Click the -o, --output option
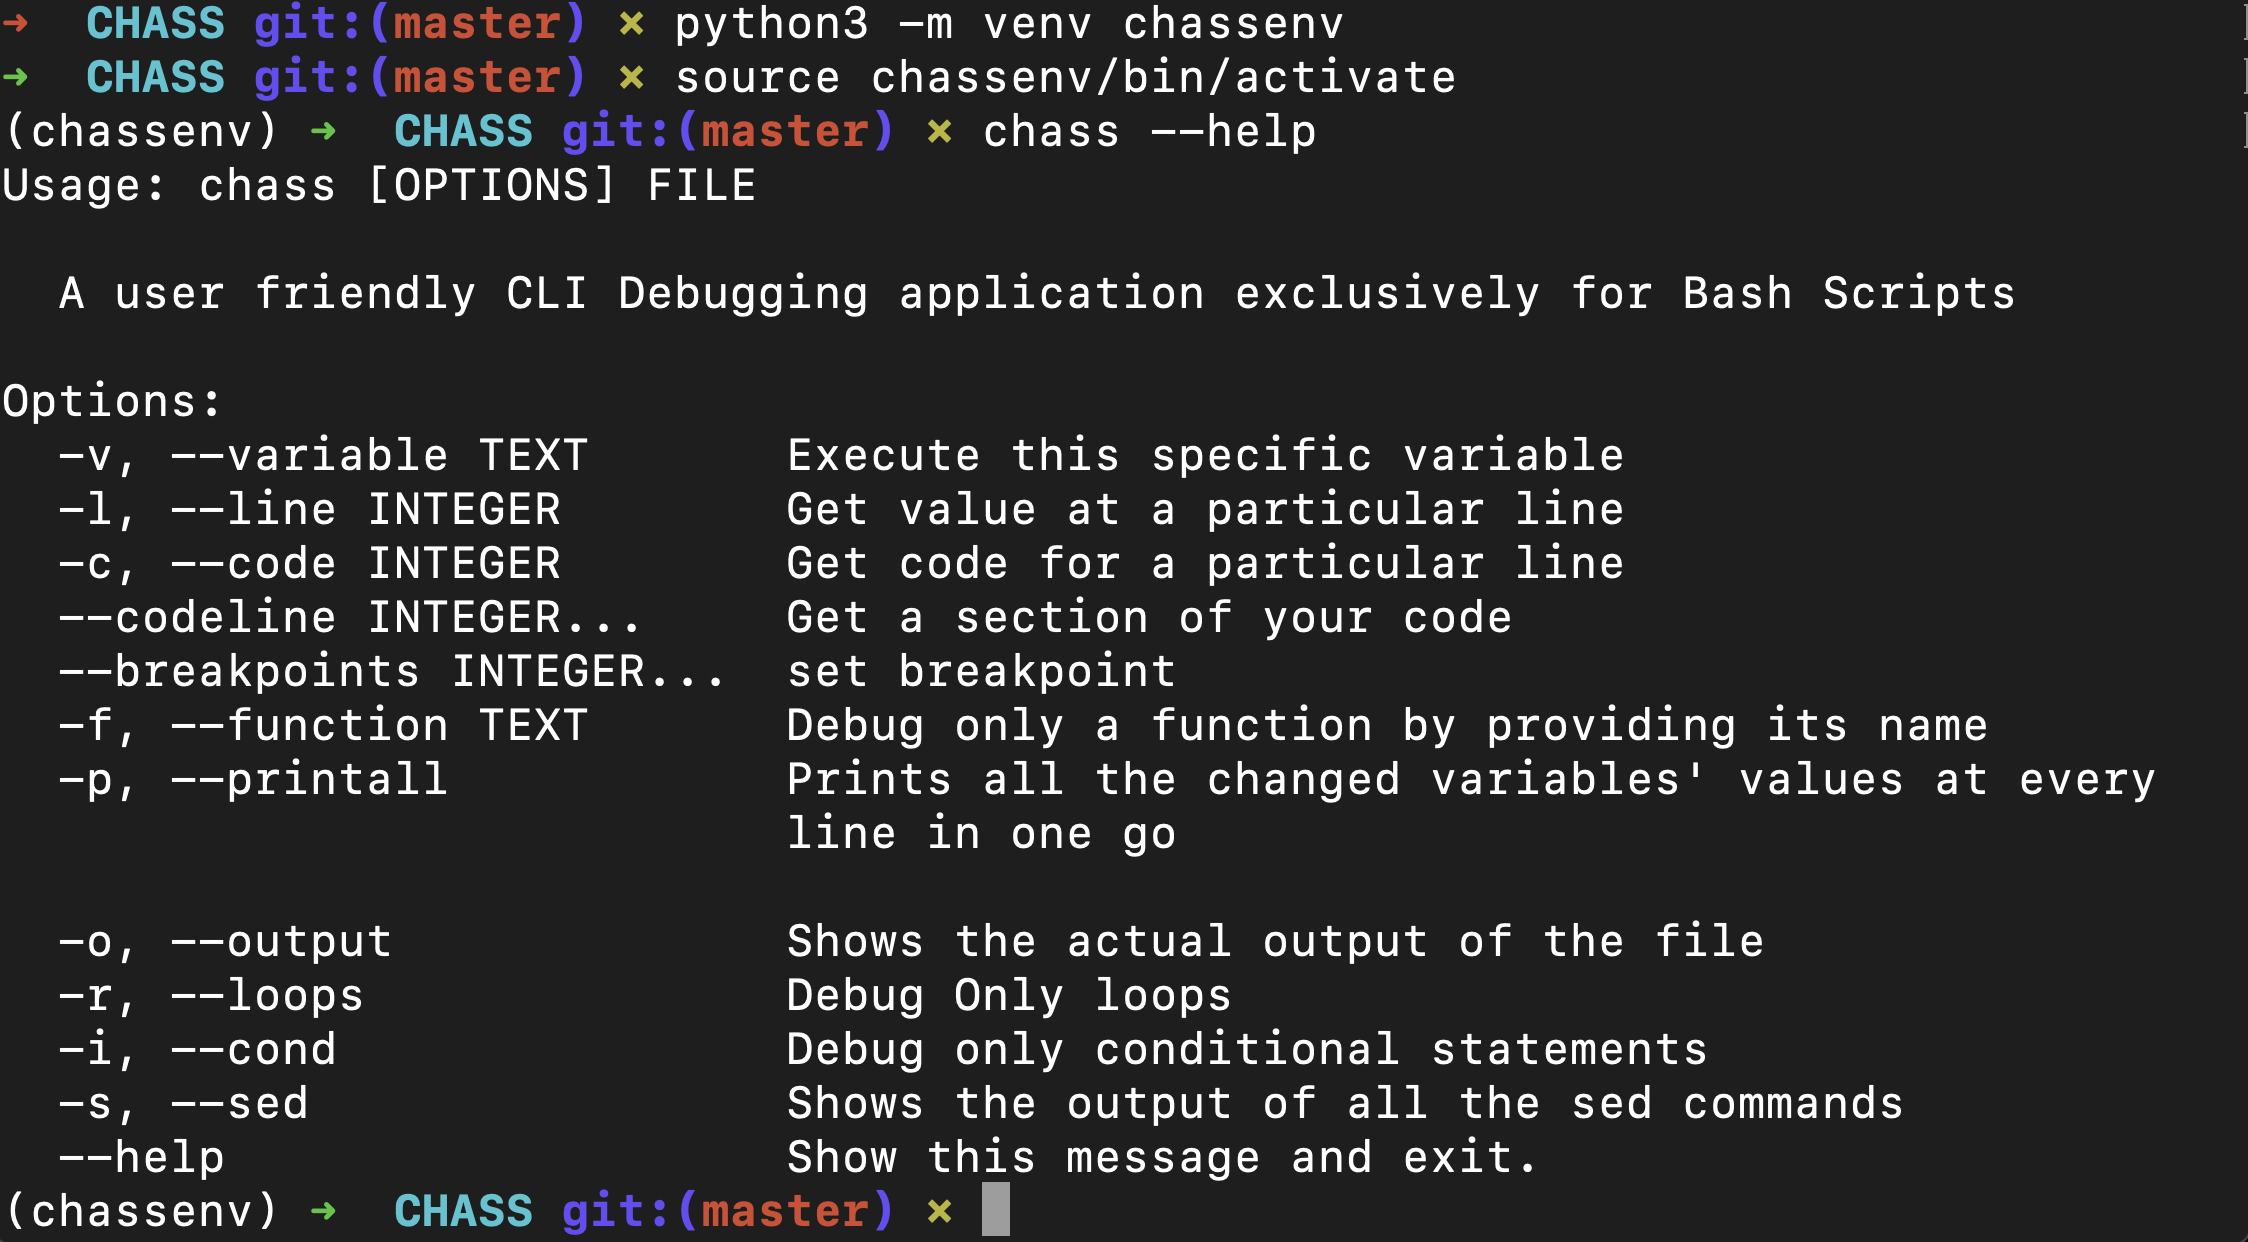The height and width of the screenshot is (1242, 2248). pyautogui.click(x=224, y=942)
